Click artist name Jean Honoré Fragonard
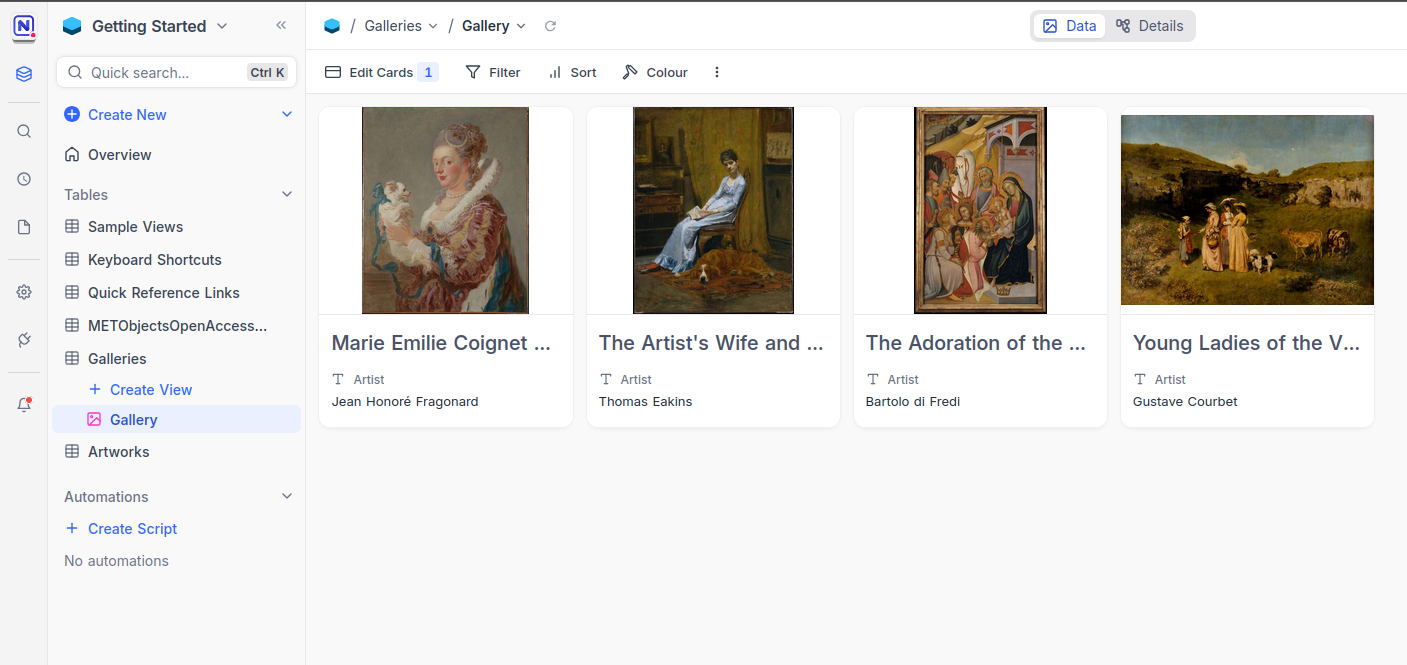 pos(405,402)
